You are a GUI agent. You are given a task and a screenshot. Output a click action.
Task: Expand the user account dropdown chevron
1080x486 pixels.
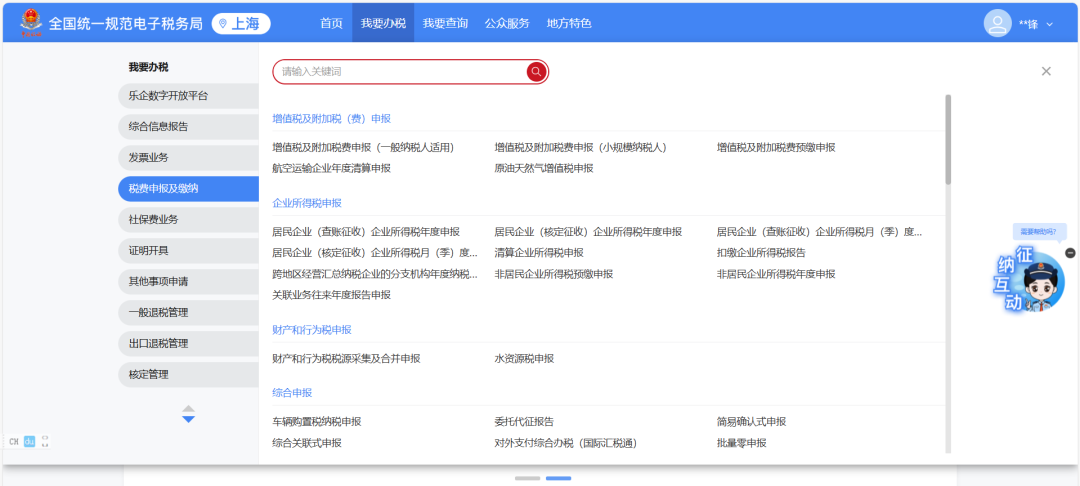[x=1049, y=24]
